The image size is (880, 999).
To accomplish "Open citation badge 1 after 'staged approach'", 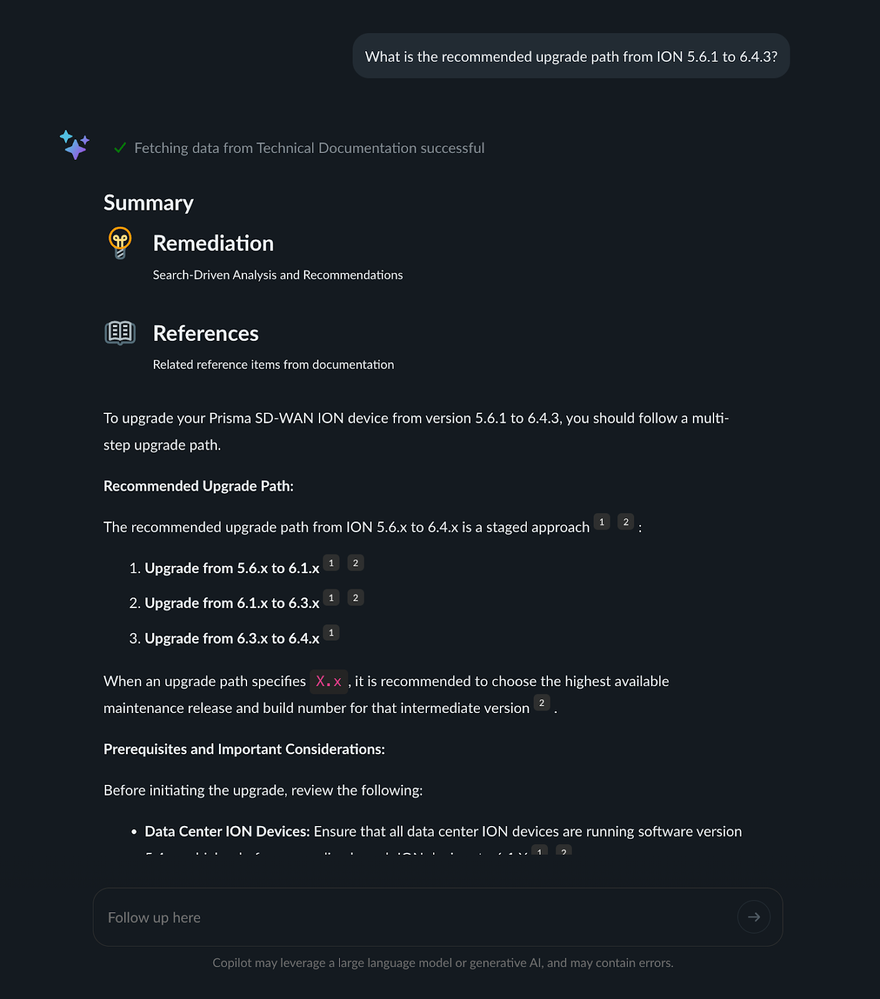I will (x=601, y=521).
